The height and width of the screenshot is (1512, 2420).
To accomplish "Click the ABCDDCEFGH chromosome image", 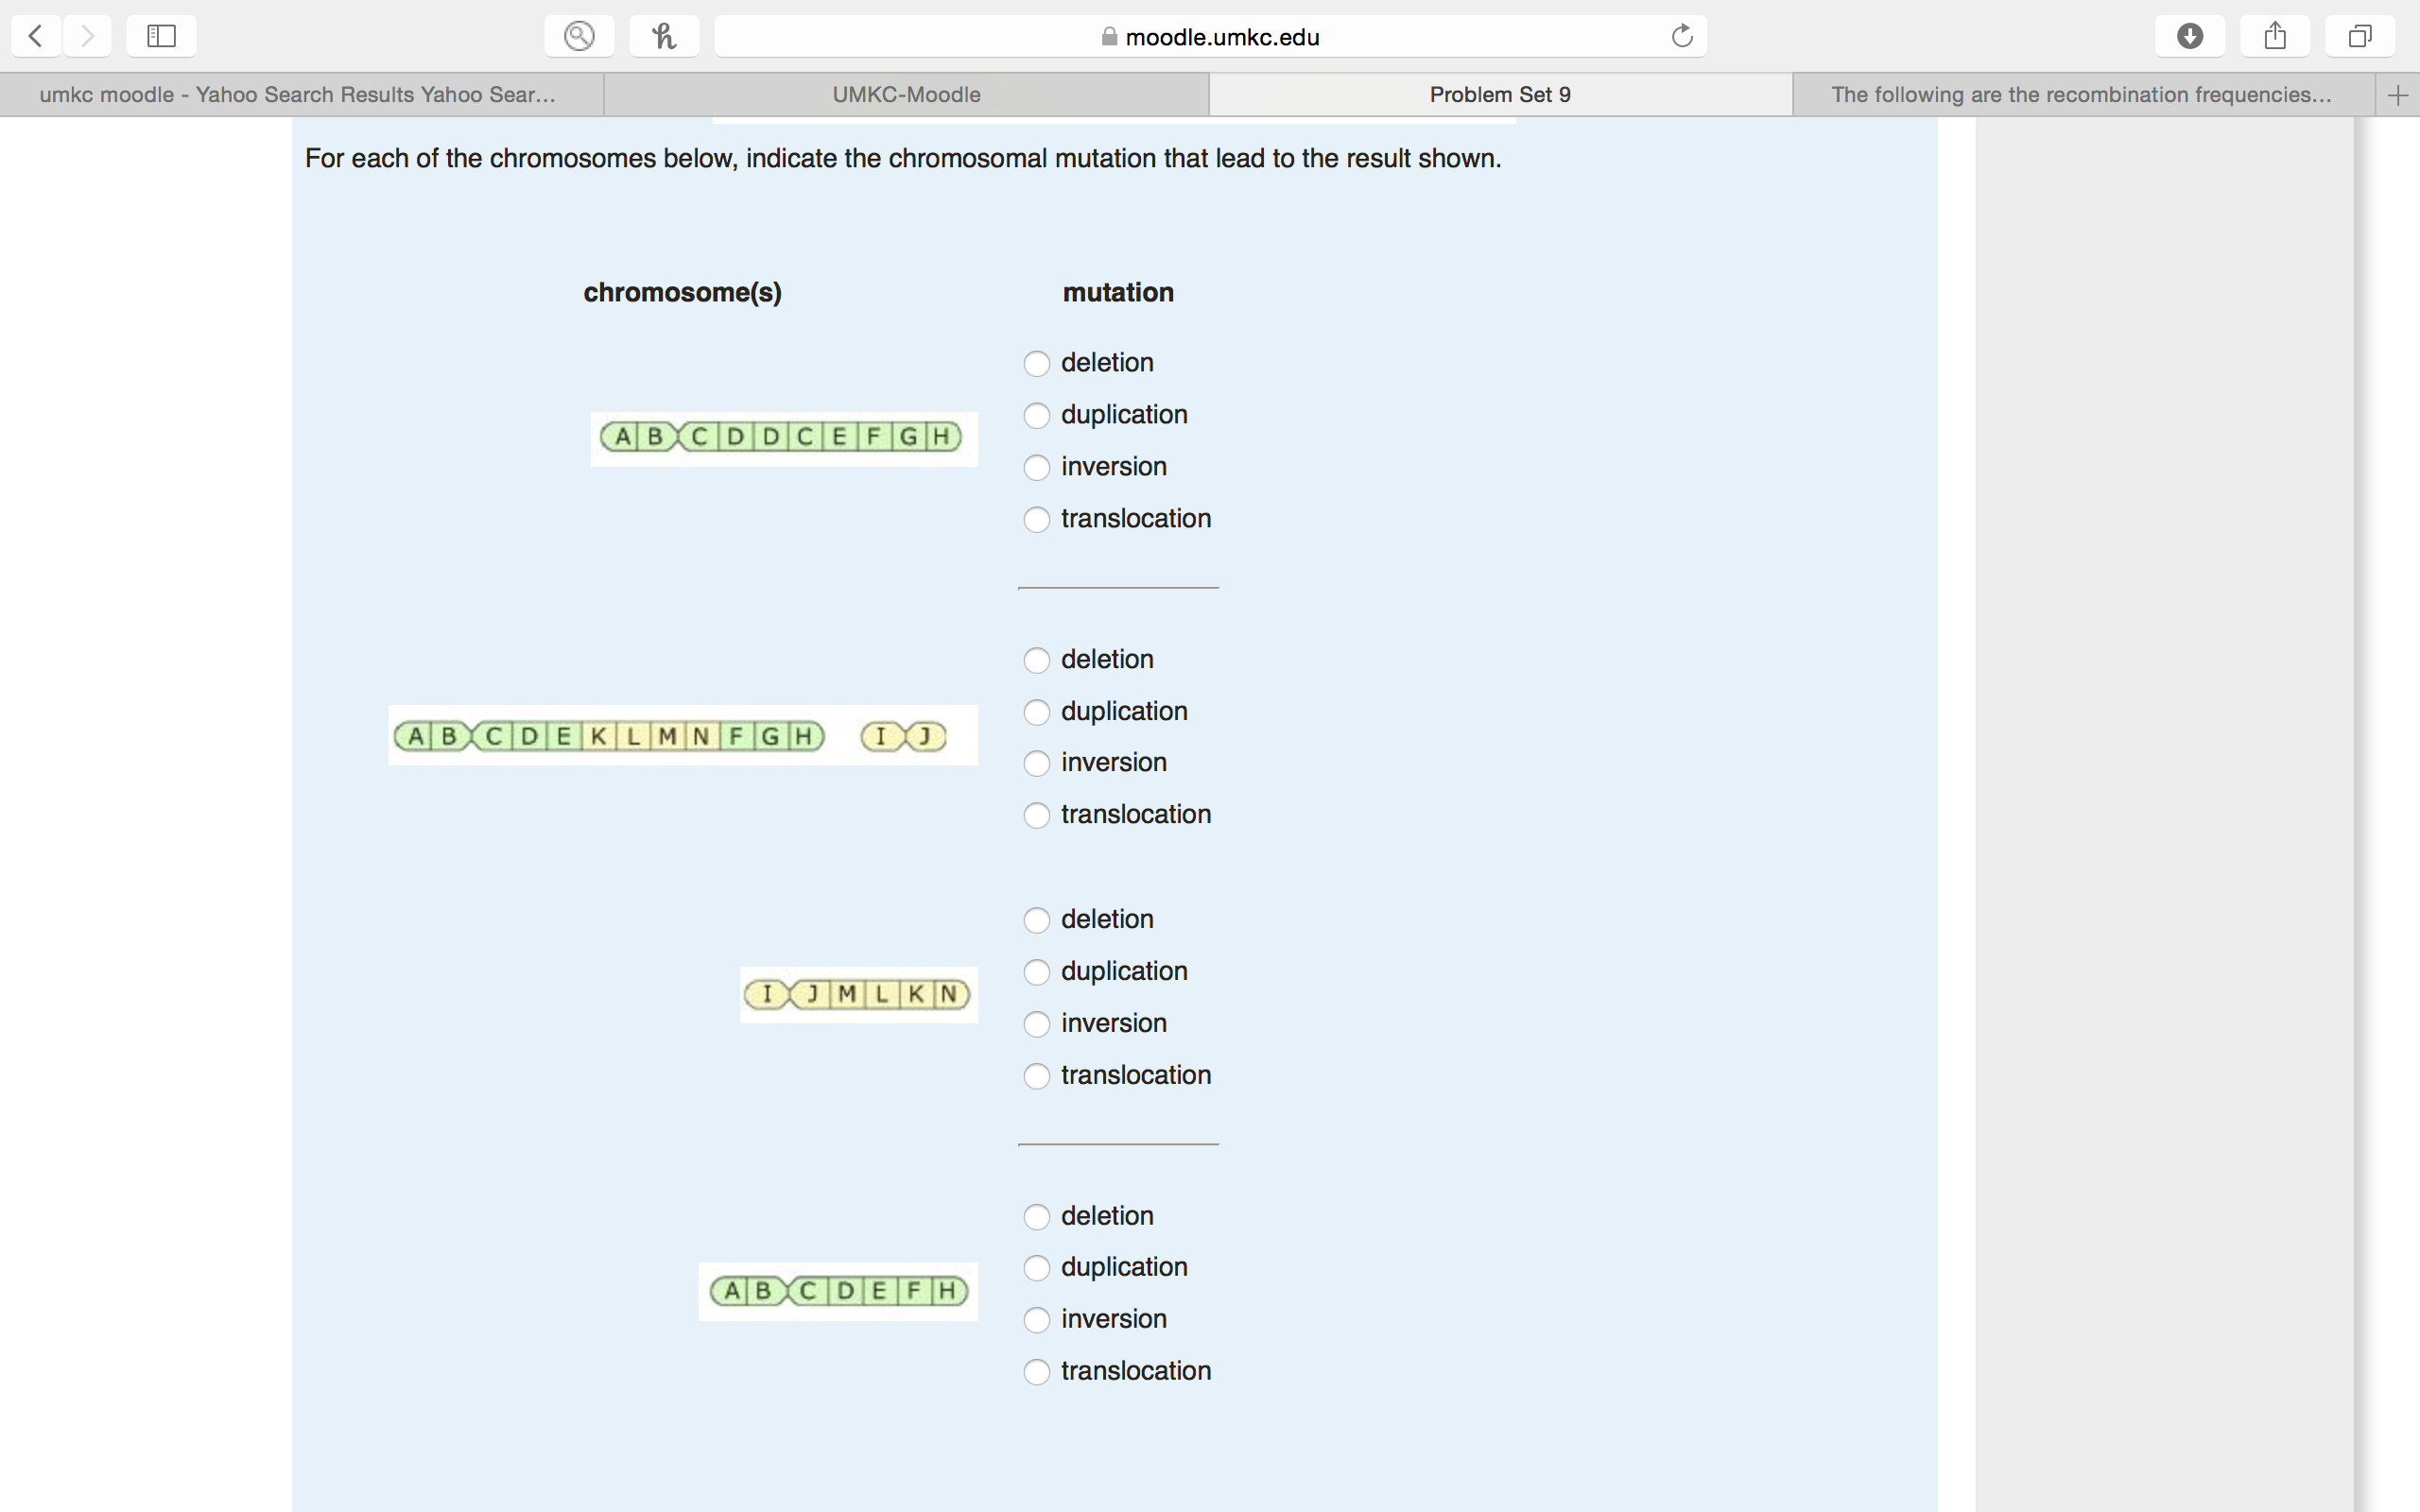I will pos(782,437).
